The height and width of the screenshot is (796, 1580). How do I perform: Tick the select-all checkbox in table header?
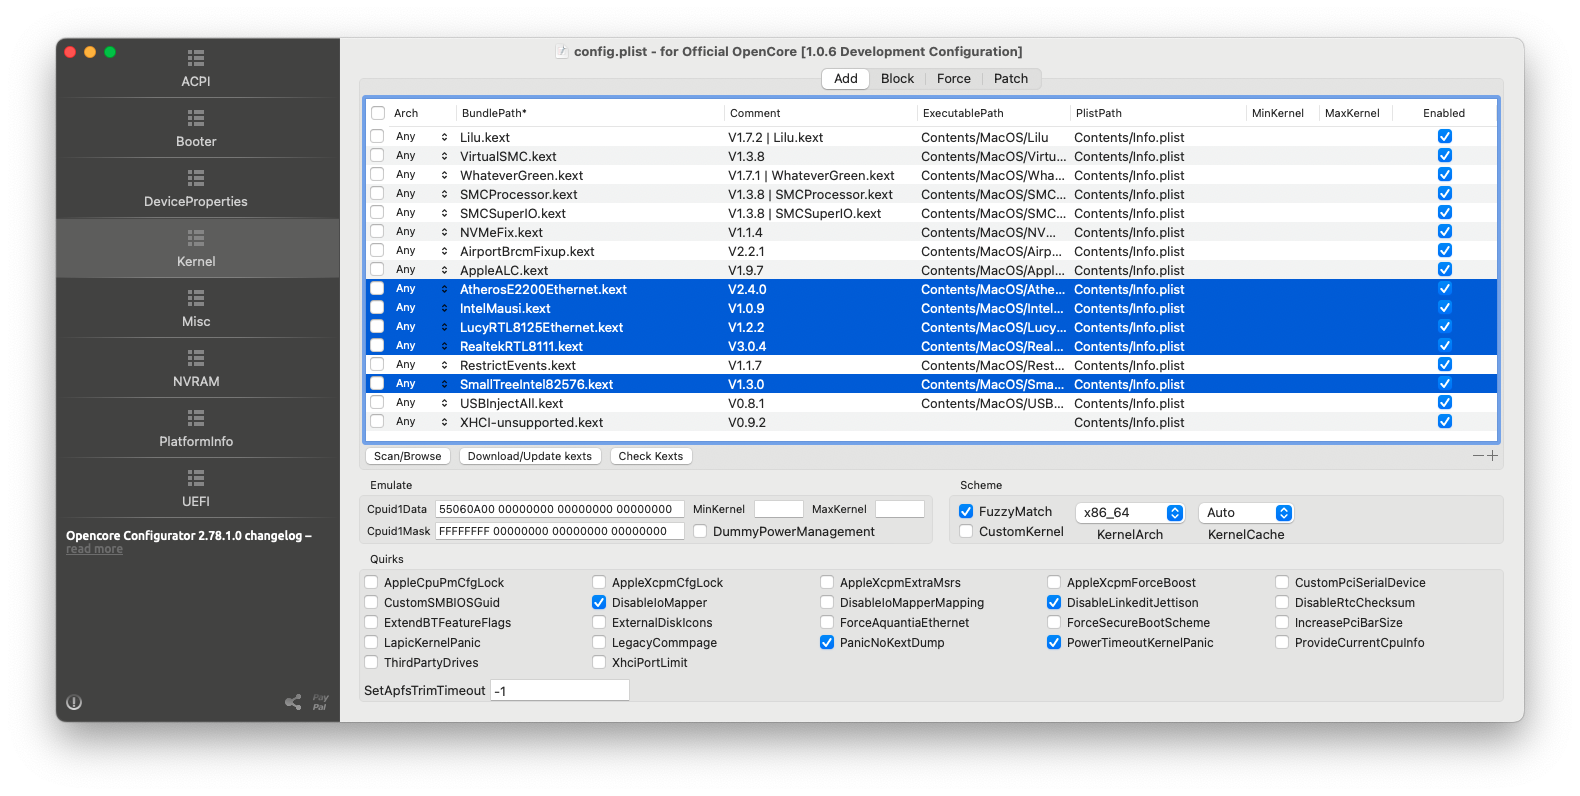[378, 113]
